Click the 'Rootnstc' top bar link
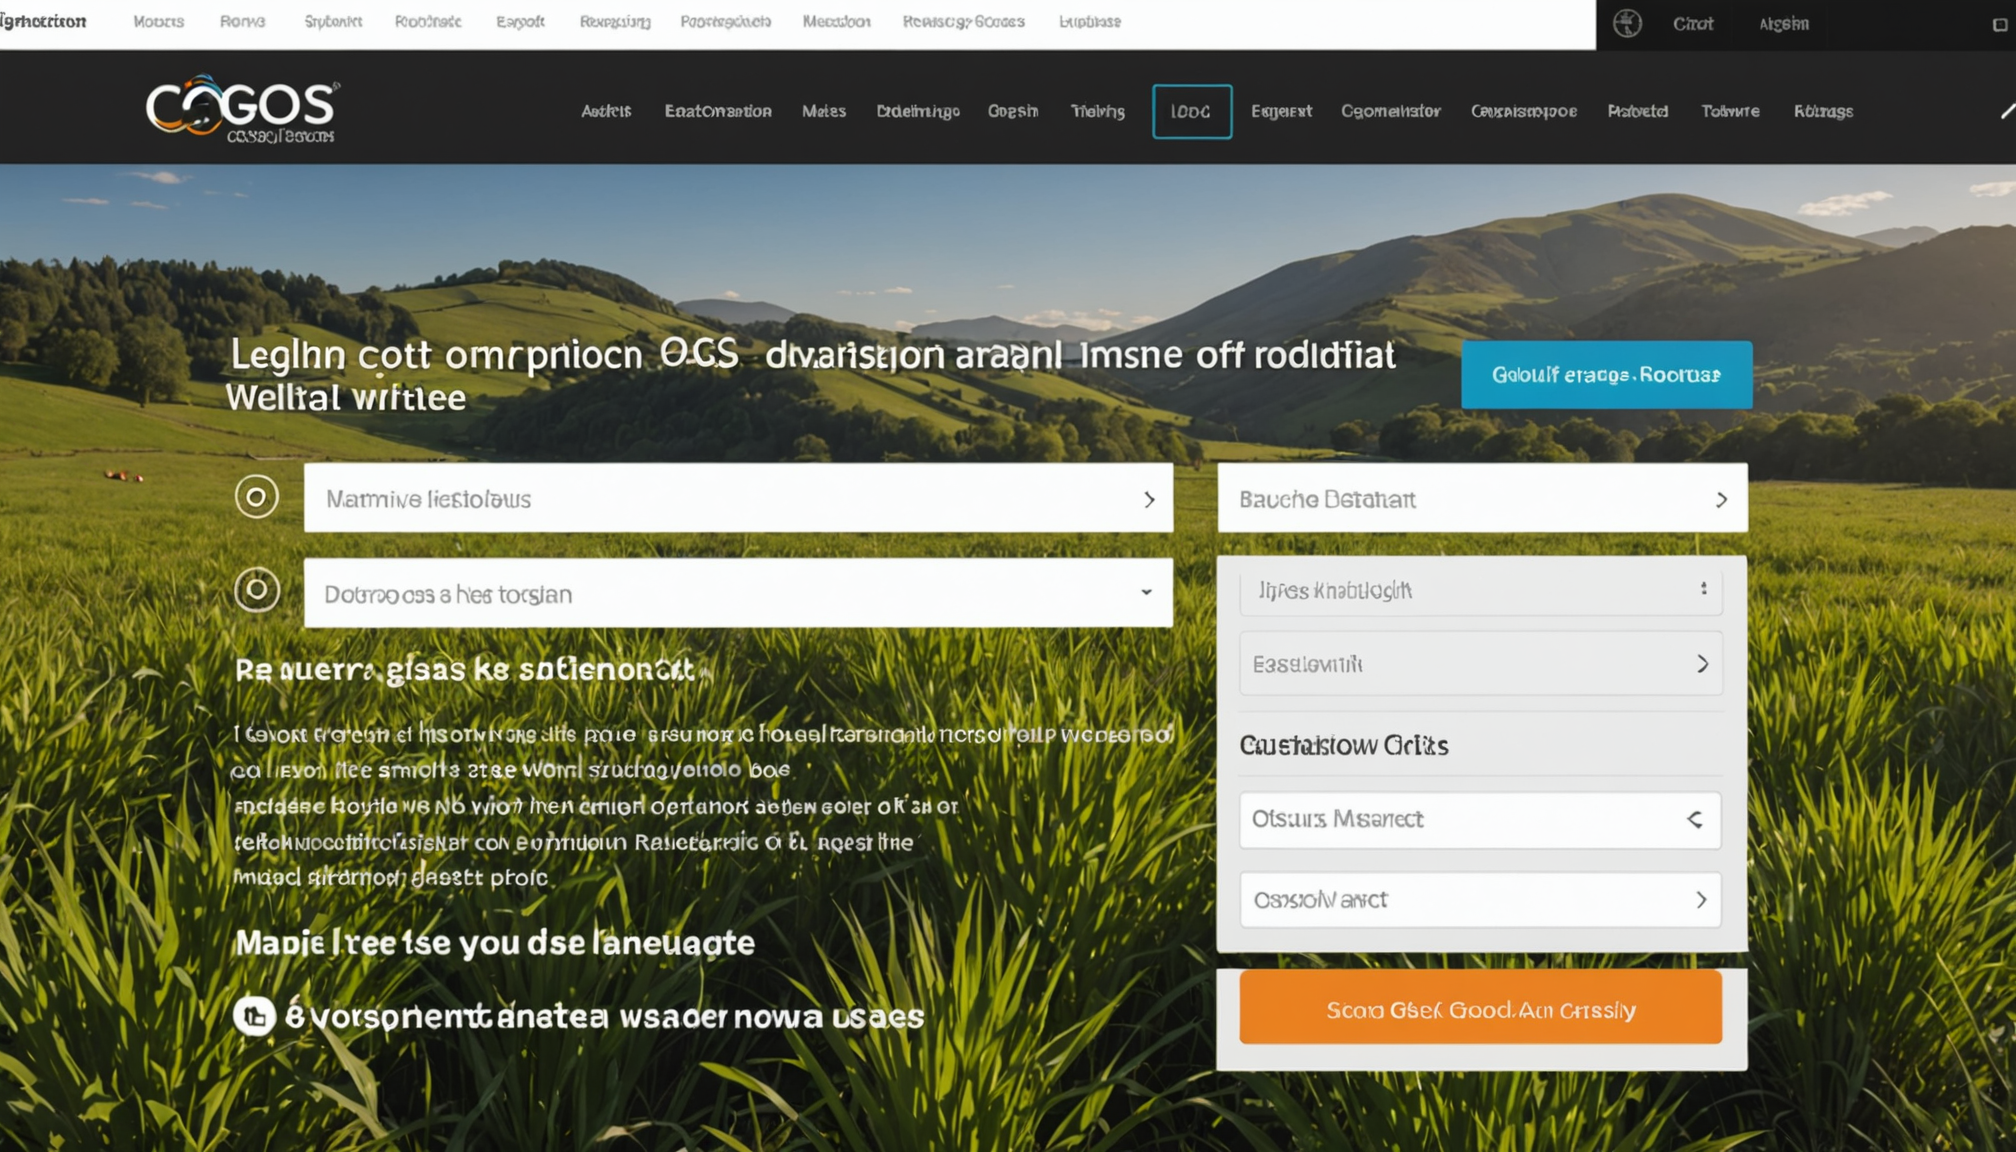Screen dimensions: 2016x1152 (427, 21)
